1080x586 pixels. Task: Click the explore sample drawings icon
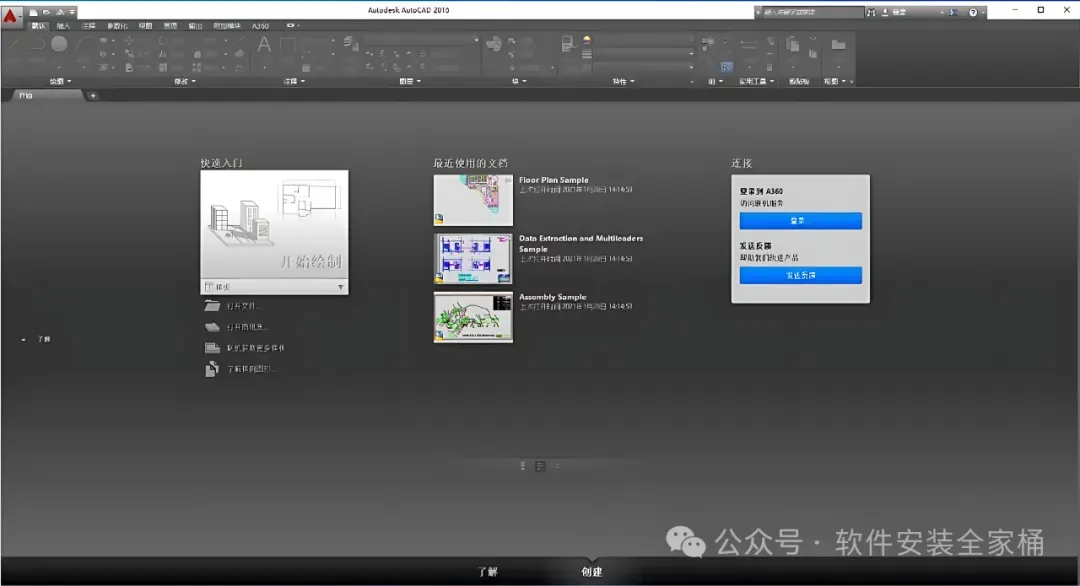coord(211,369)
